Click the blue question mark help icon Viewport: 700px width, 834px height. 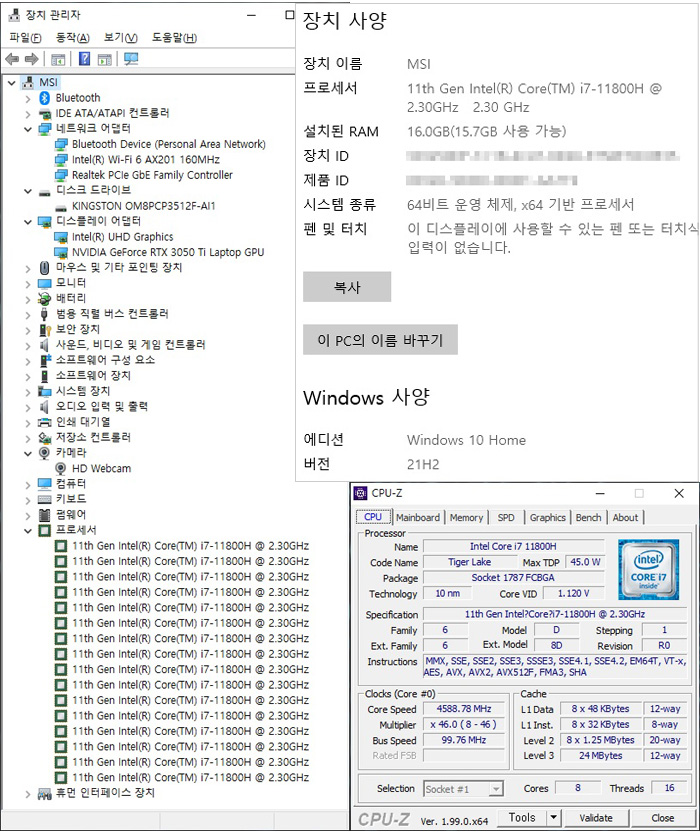click(85, 59)
